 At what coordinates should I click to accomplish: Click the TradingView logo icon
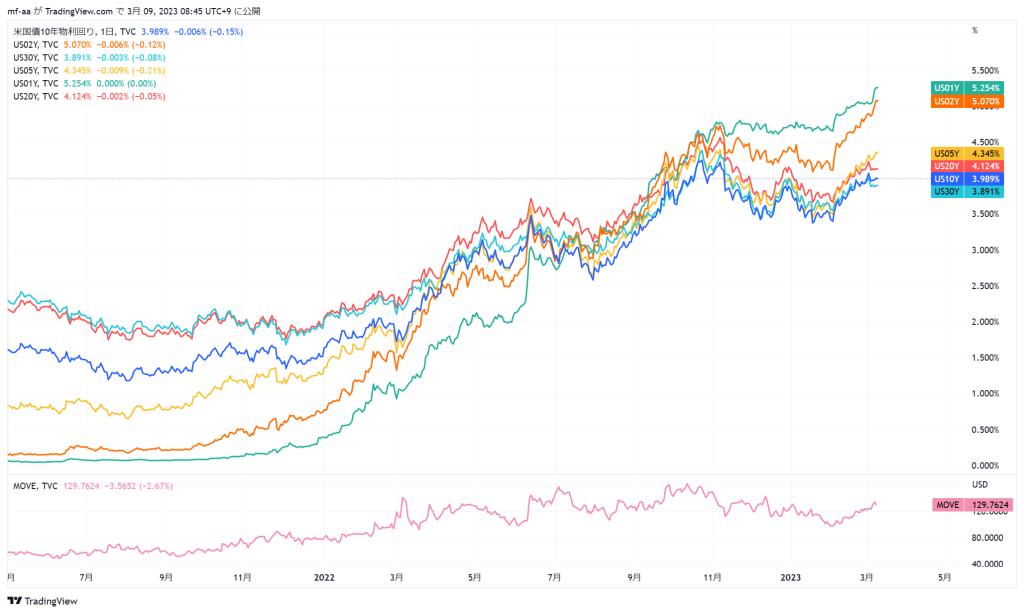14,601
